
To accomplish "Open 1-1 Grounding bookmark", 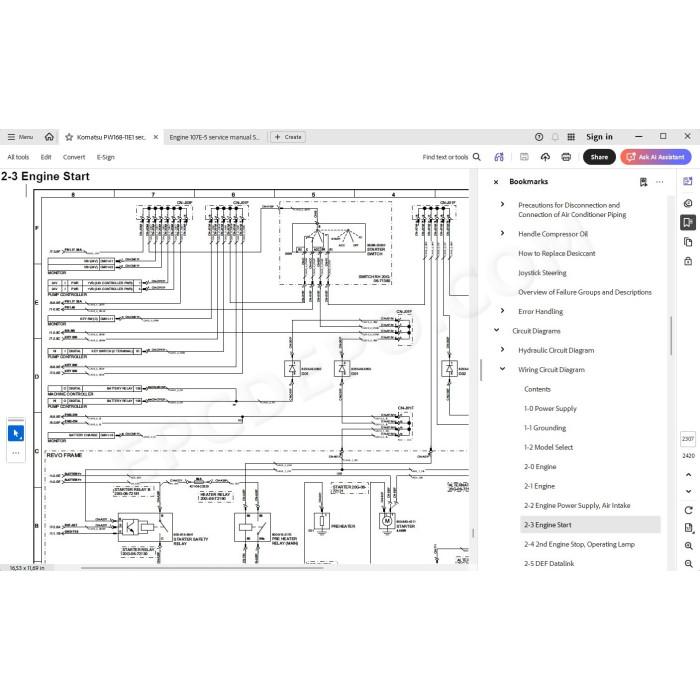I will [x=545, y=428].
